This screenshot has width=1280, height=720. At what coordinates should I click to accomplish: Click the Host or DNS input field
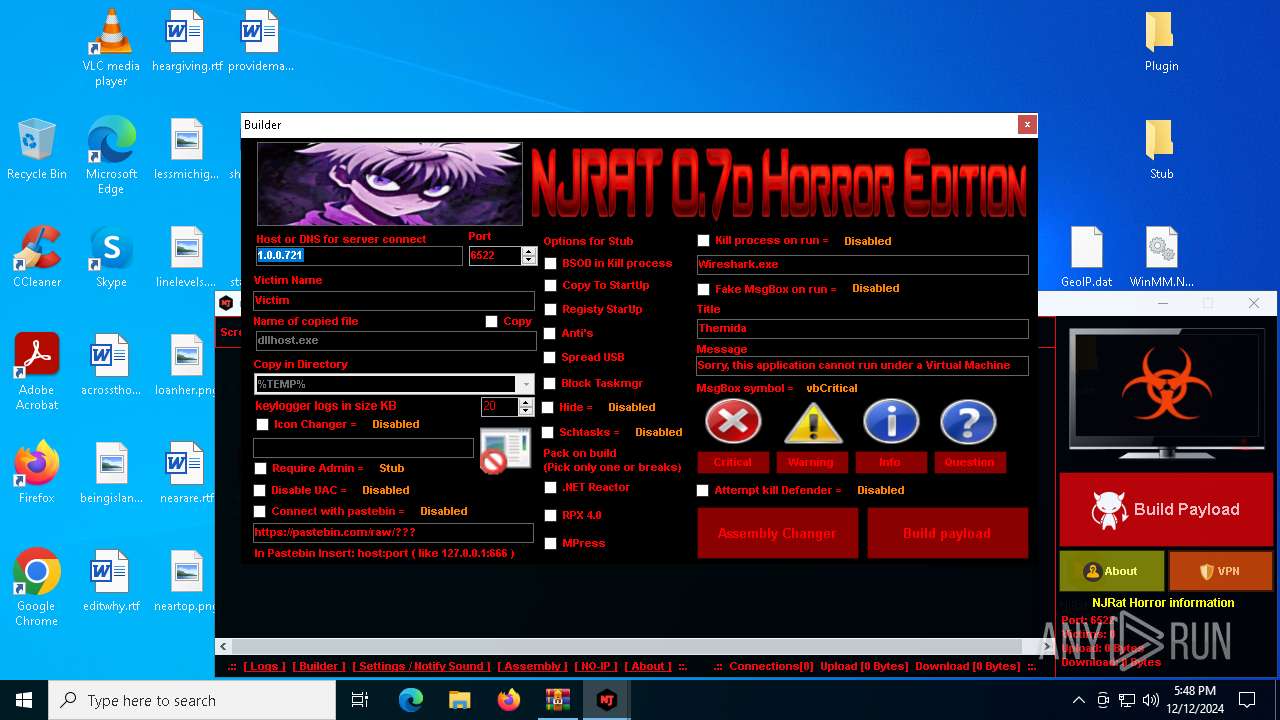tap(359, 256)
